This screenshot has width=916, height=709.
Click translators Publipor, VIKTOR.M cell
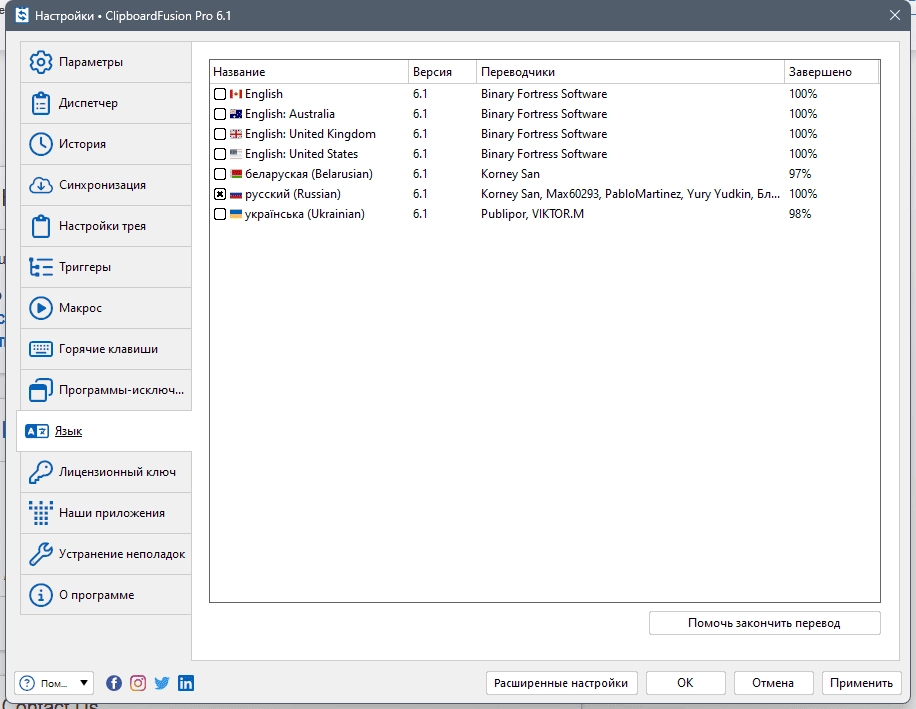click(532, 214)
